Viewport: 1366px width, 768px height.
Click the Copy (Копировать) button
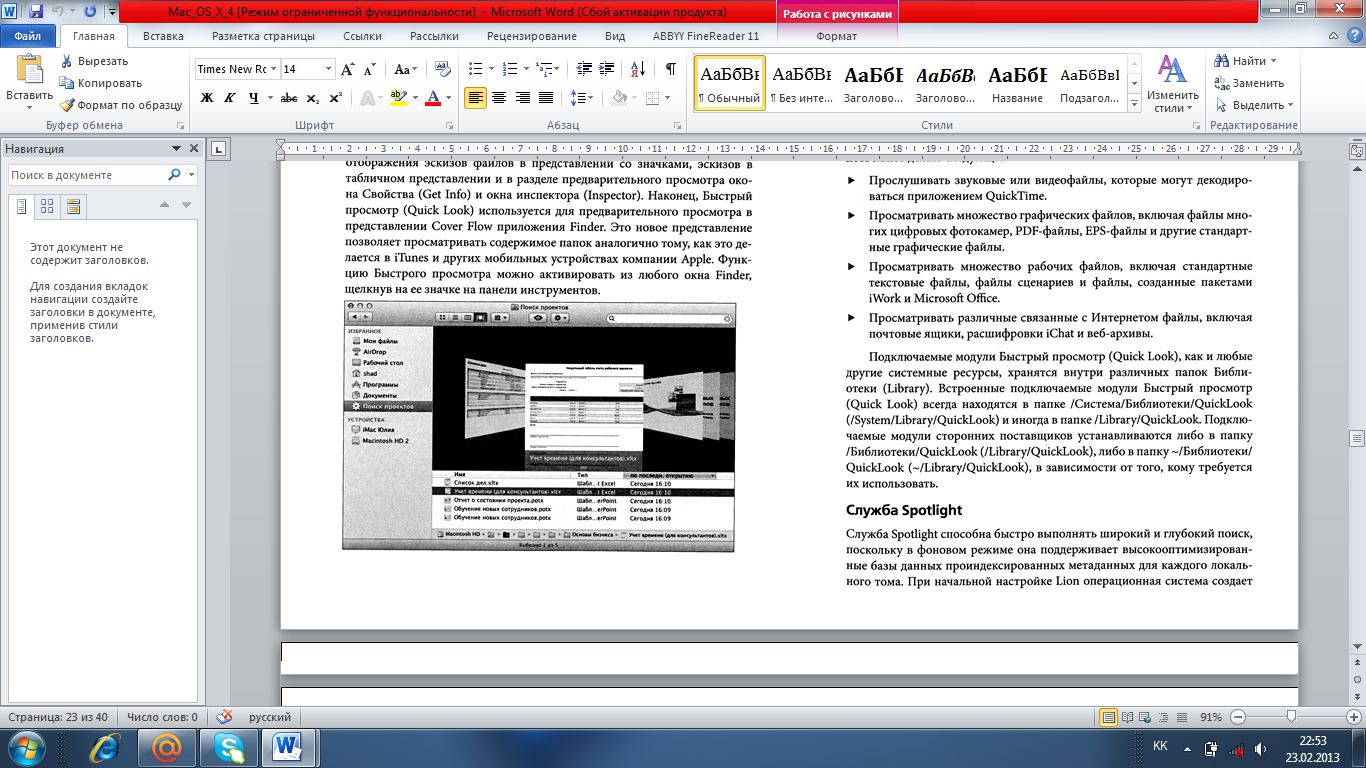(x=100, y=83)
